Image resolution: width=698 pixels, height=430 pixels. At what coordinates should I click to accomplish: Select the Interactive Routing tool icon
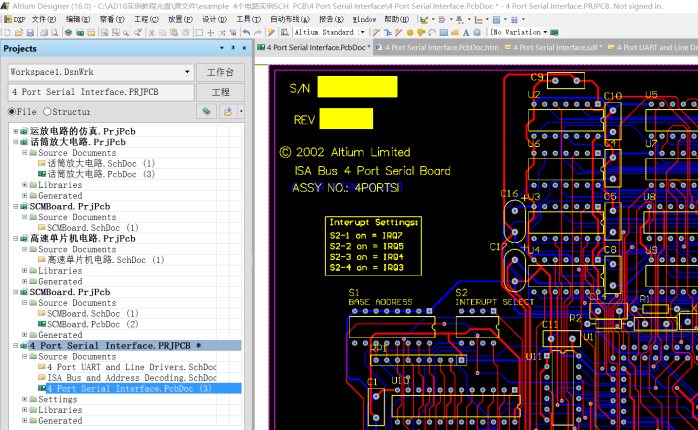pos(376,32)
